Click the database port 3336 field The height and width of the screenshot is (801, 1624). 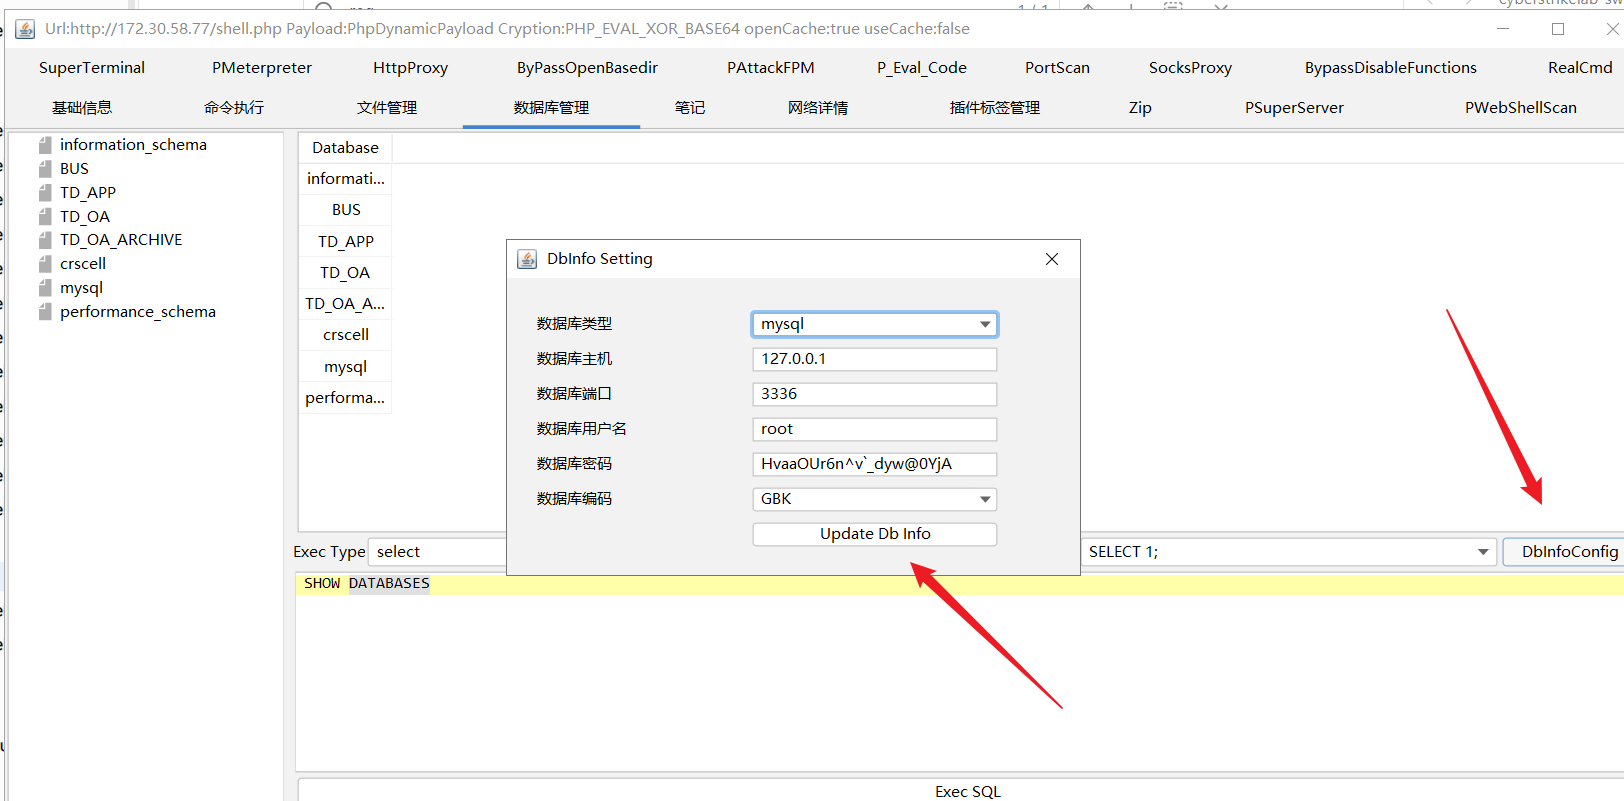[875, 394]
